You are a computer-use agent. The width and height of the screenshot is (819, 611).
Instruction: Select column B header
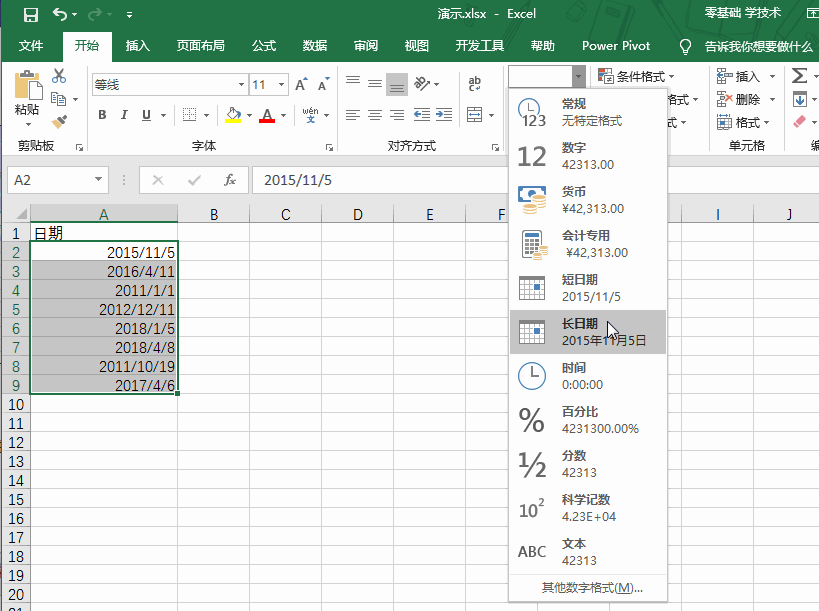(x=214, y=214)
